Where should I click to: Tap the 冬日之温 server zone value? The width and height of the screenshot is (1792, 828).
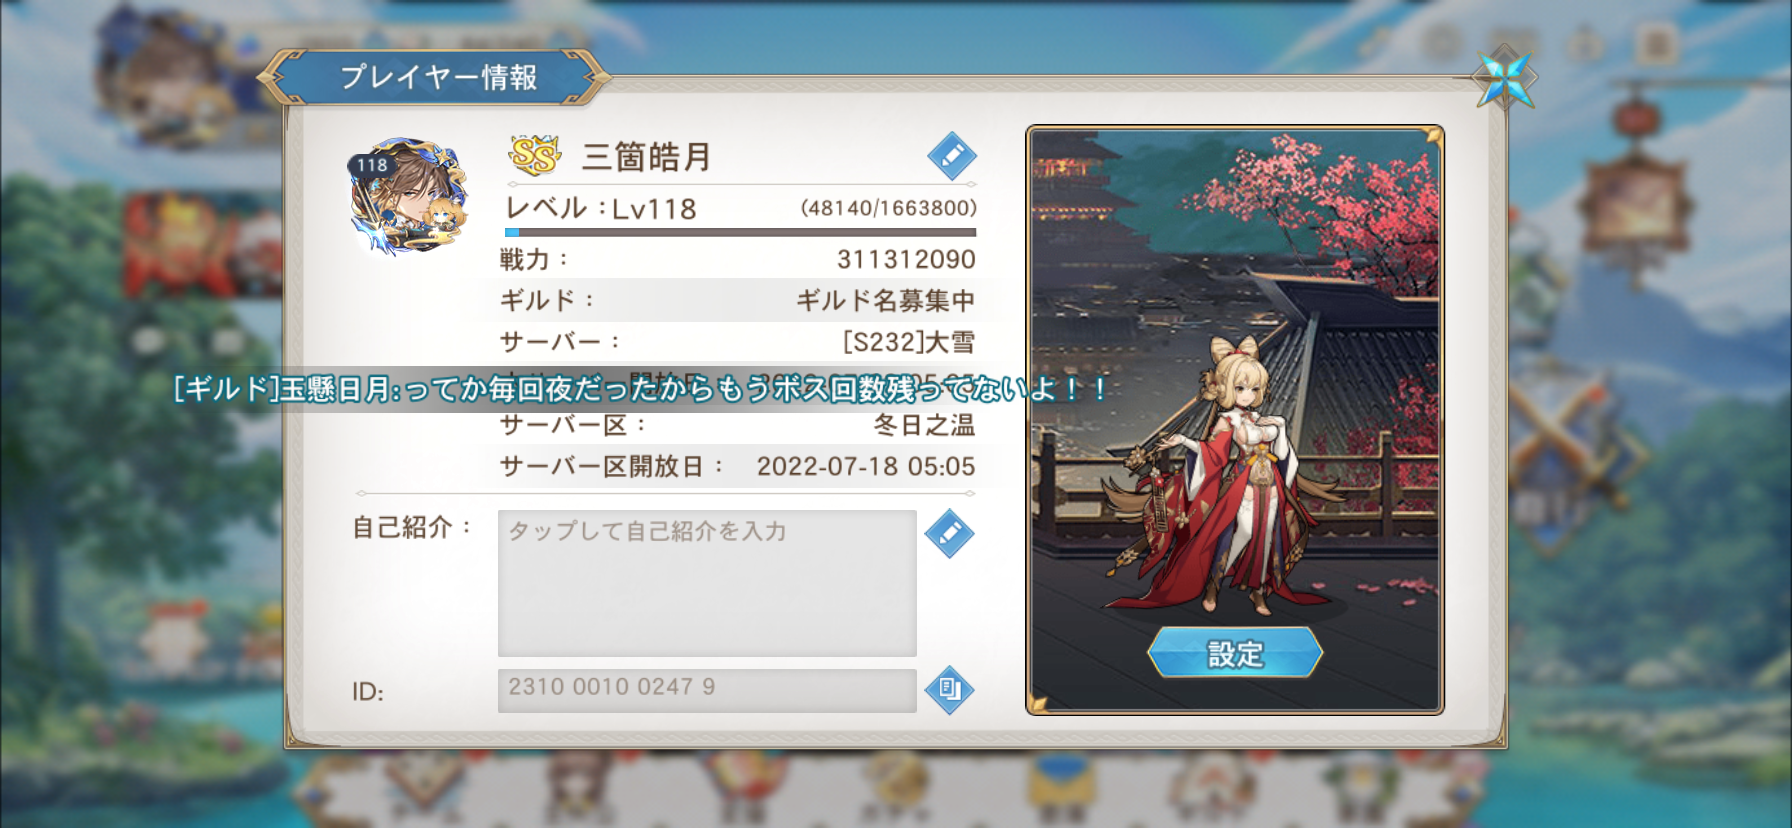(x=924, y=425)
